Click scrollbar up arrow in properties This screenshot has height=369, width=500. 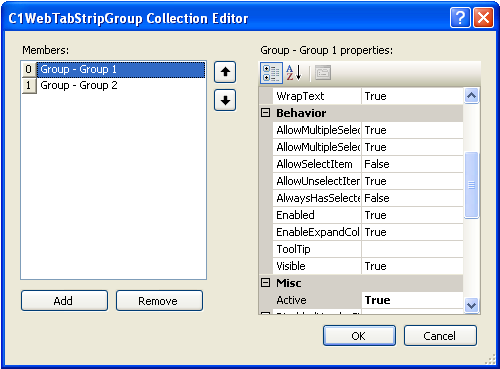[x=471, y=96]
